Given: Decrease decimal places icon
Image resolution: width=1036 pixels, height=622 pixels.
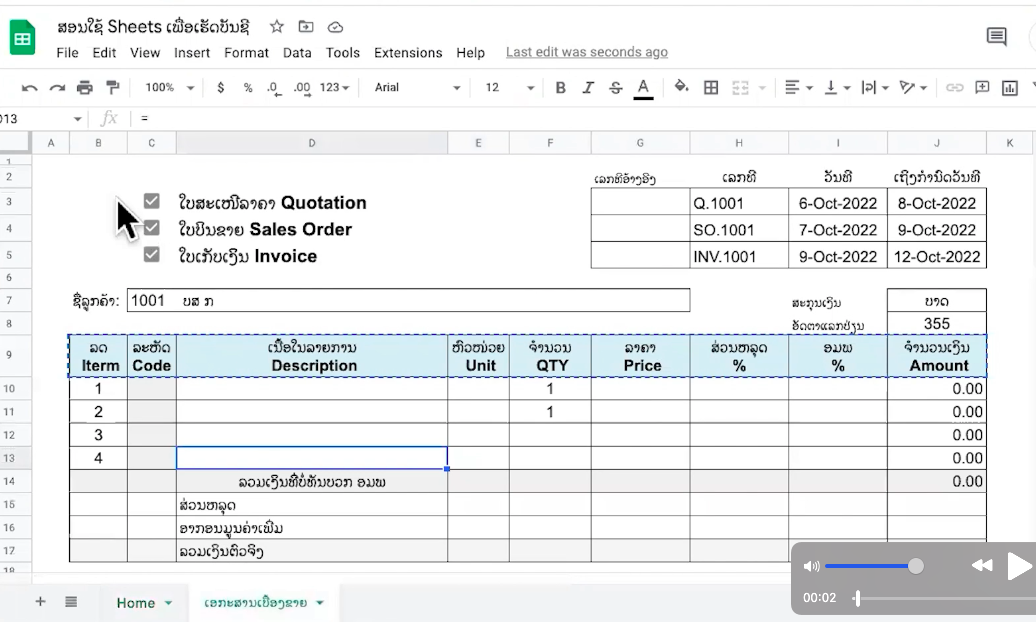Looking at the screenshot, I should [x=274, y=88].
